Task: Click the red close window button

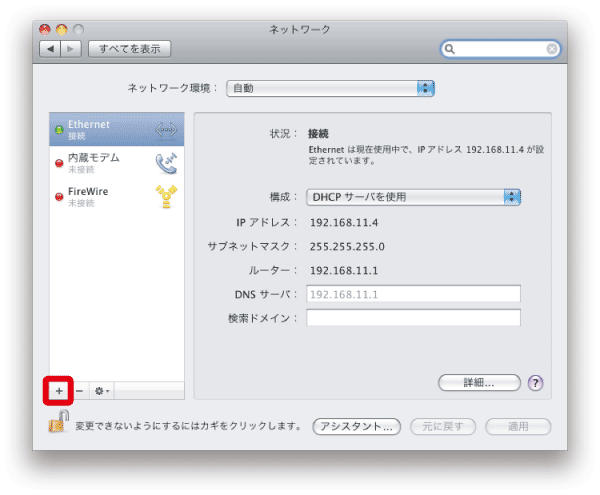Action: 45,29
